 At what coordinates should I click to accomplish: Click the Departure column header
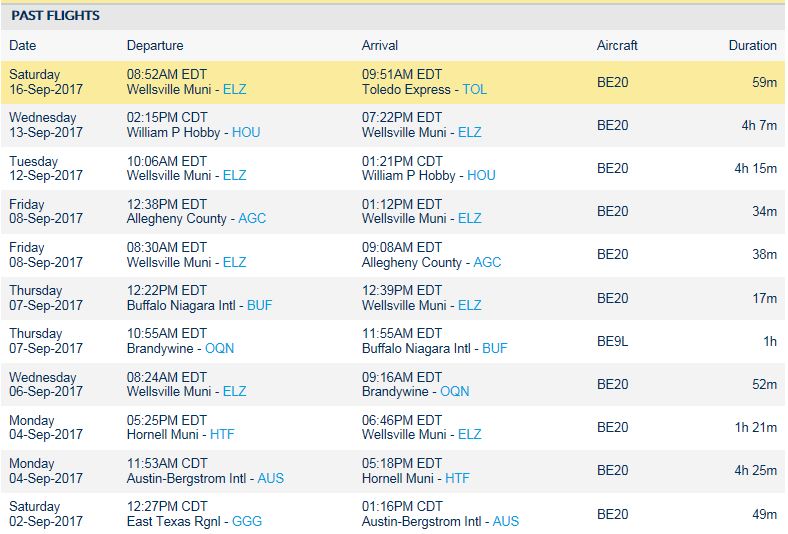point(155,45)
